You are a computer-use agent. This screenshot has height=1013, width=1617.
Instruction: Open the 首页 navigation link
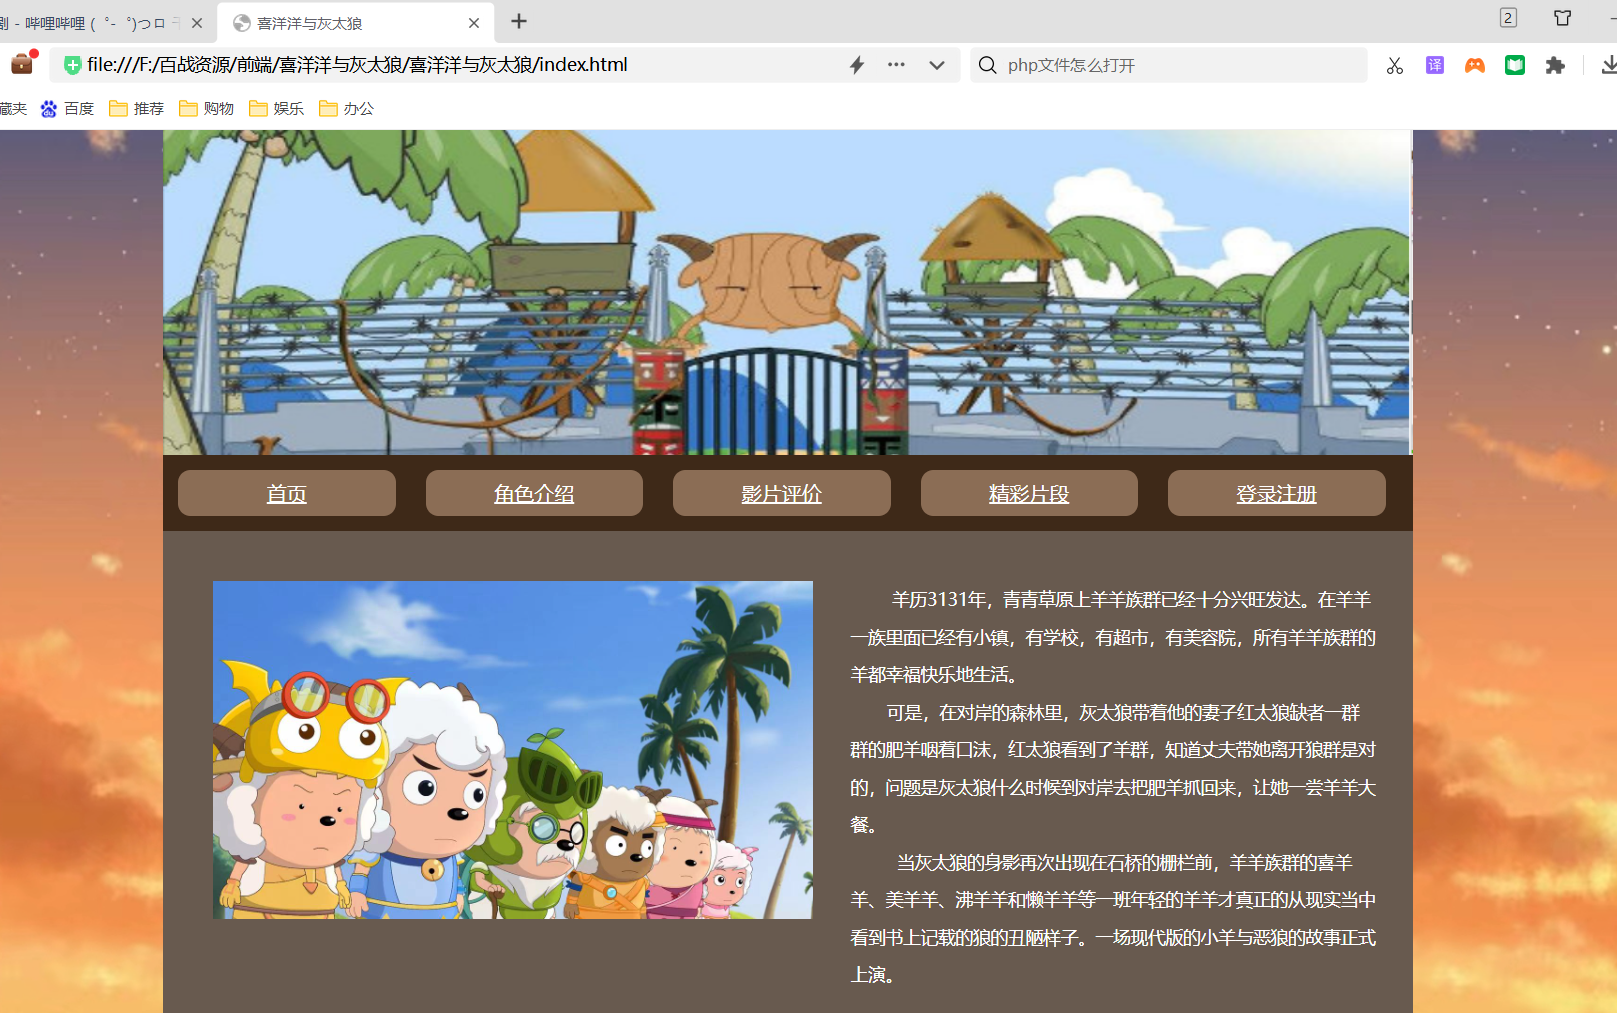coord(286,493)
